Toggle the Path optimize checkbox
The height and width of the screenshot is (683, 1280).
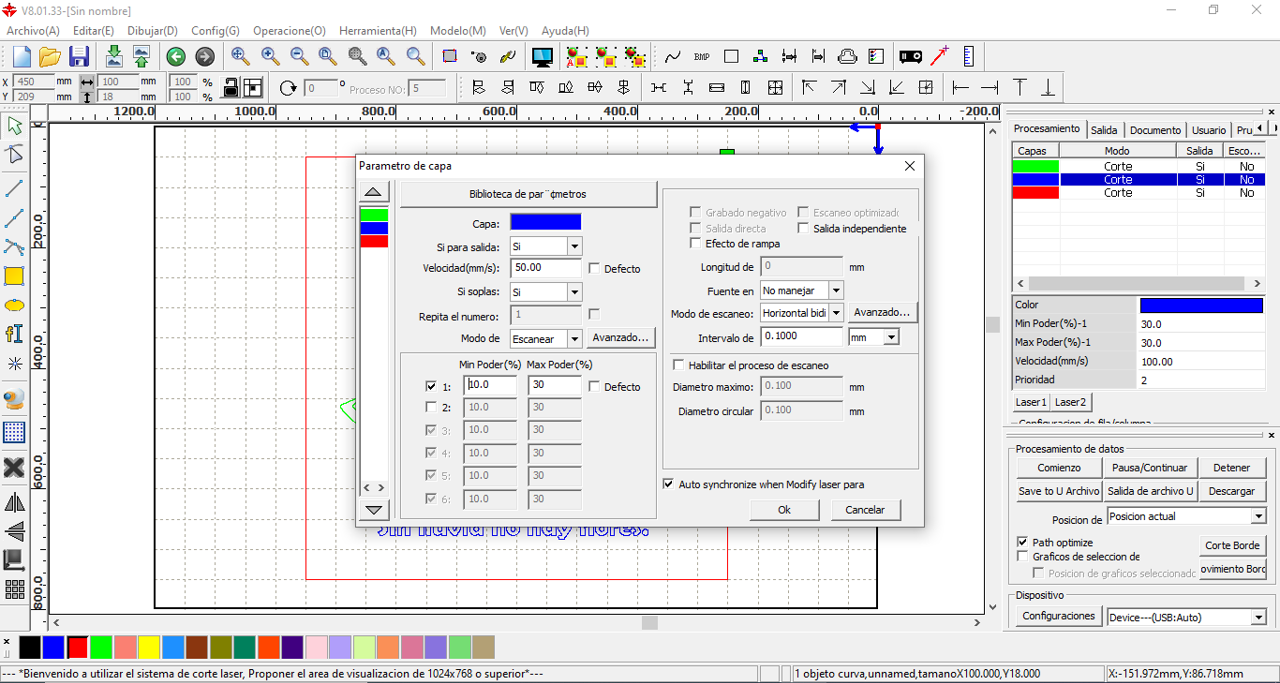click(x=1022, y=542)
